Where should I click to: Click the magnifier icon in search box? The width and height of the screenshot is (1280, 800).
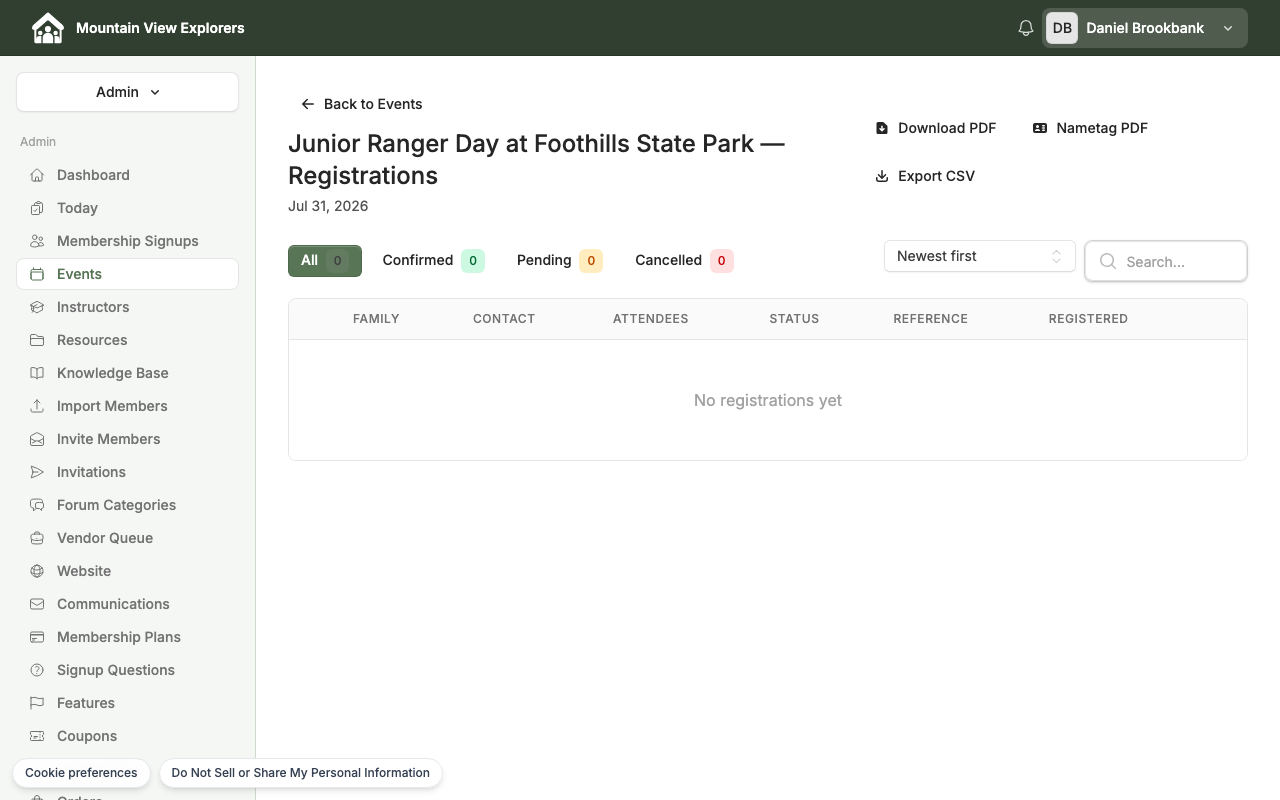coord(1108,261)
